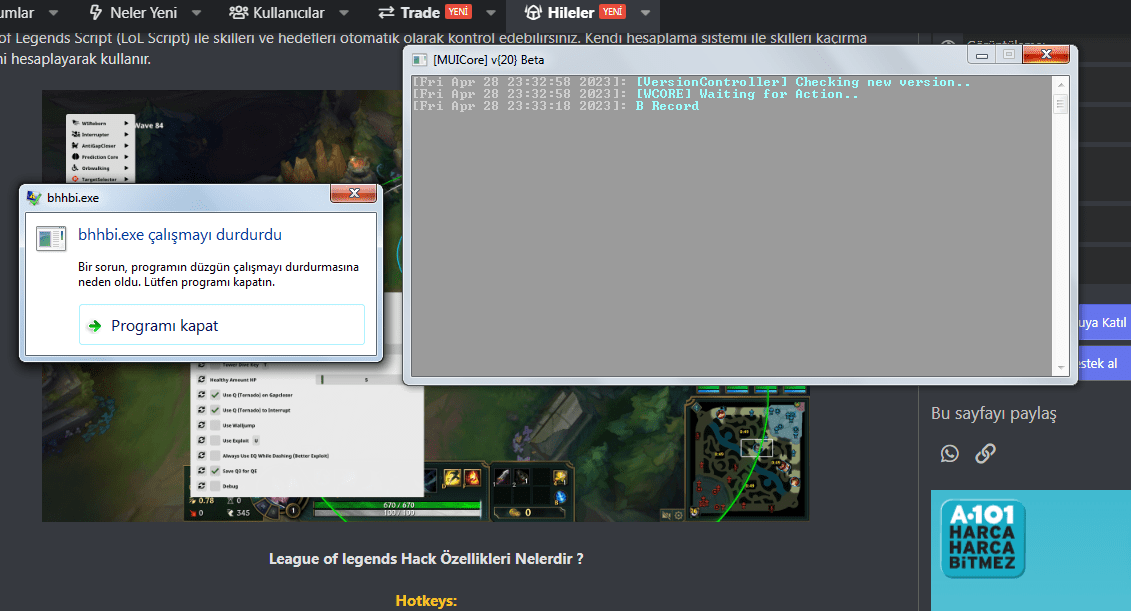Viewport: 1131px width, 611px height.
Task: Click the yellow 'Hotkeys:' text
Action: 426,600
